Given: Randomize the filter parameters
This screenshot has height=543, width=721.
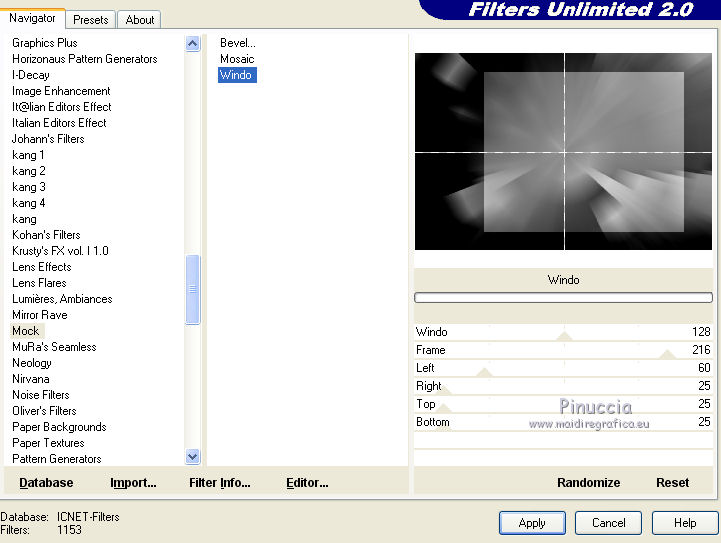Looking at the screenshot, I should tap(589, 483).
